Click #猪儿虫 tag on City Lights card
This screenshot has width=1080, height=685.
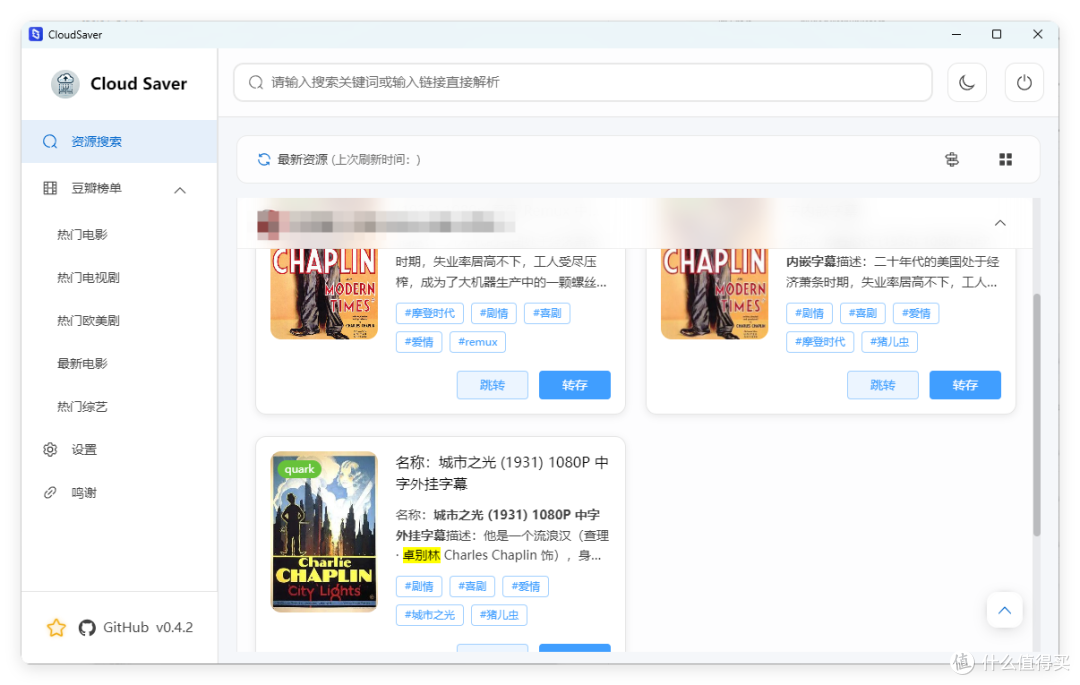499,615
